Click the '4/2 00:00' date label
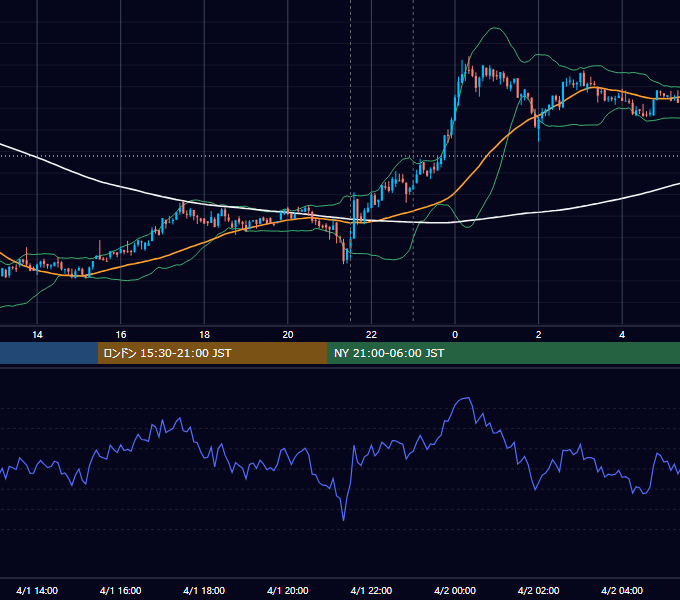Viewport: 680px width, 600px height. (455, 591)
